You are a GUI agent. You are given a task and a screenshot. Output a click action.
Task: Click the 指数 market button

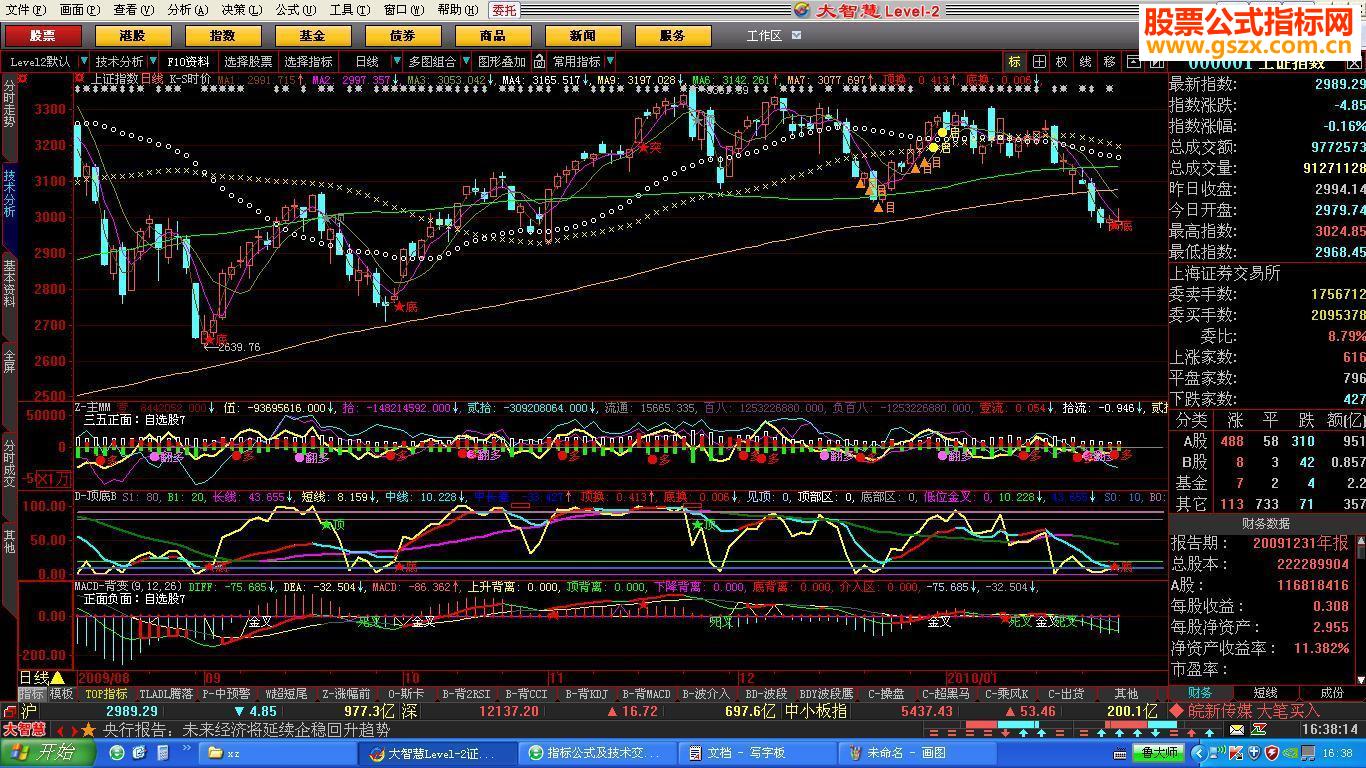pyautogui.click(x=222, y=36)
